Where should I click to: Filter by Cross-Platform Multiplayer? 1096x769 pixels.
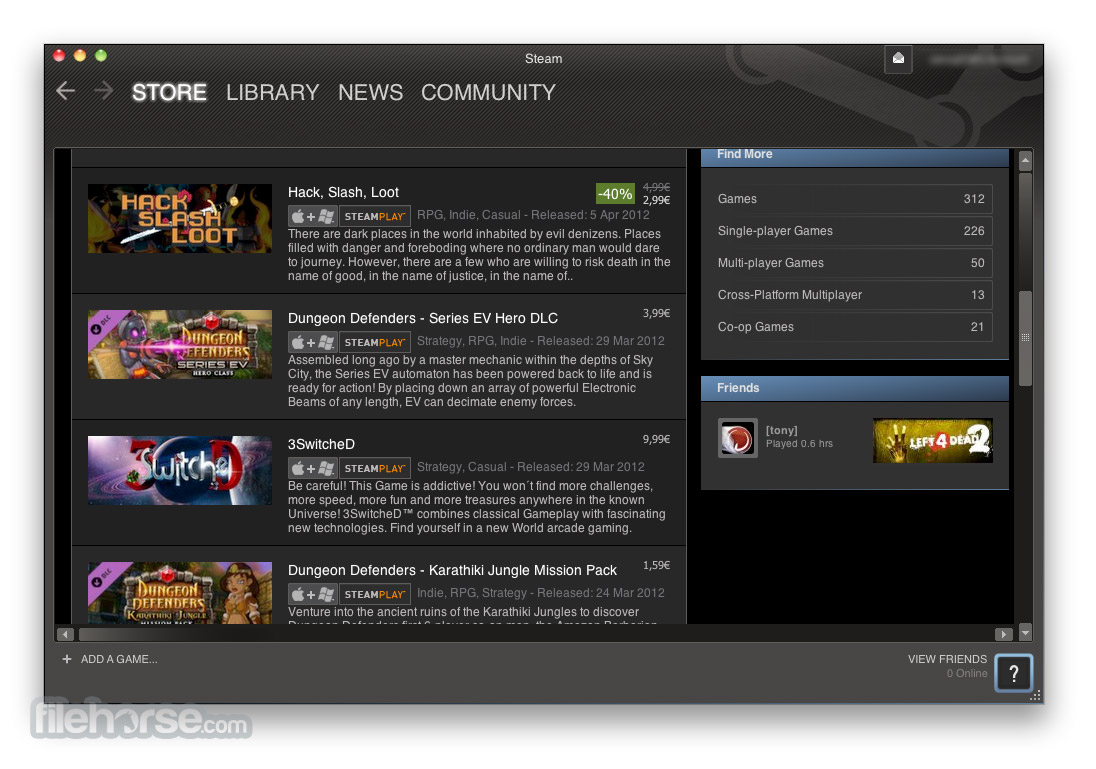(x=854, y=295)
